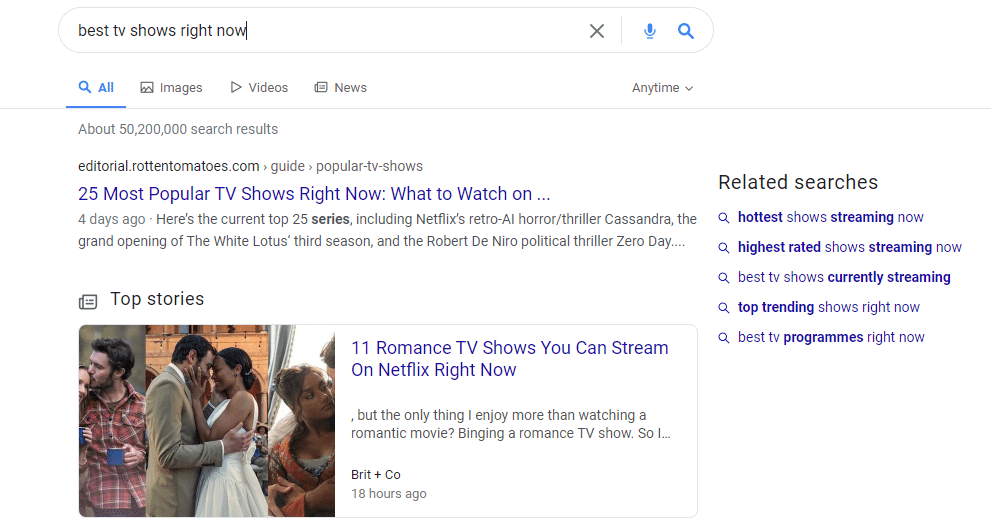Viewport: 991px width, 523px height.
Task: Open the Anytime time filter dropdown
Action: pyautogui.click(x=662, y=88)
